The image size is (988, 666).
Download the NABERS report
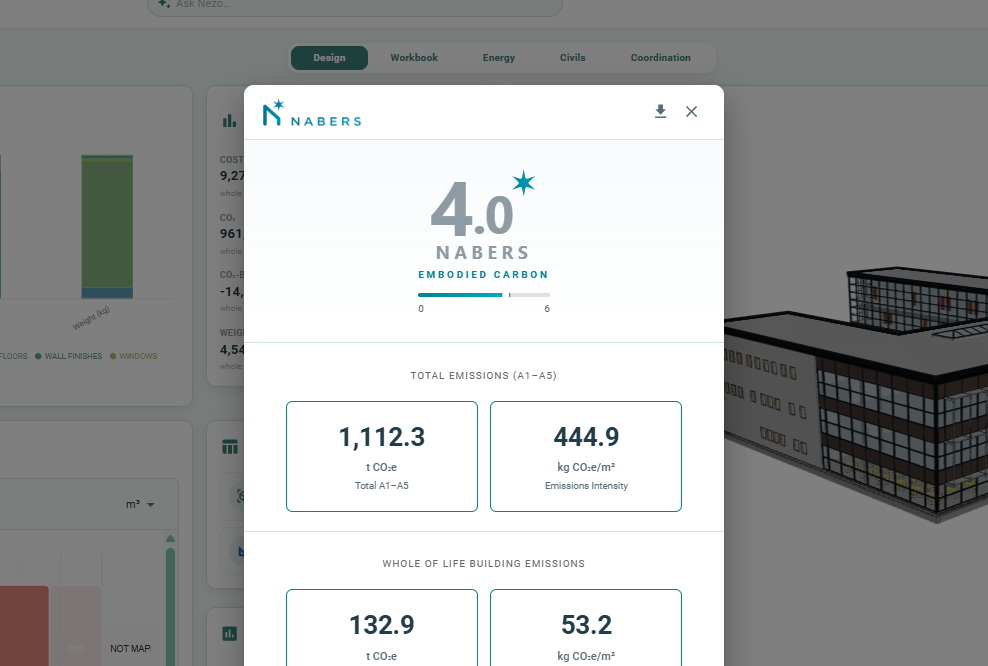[x=660, y=112]
